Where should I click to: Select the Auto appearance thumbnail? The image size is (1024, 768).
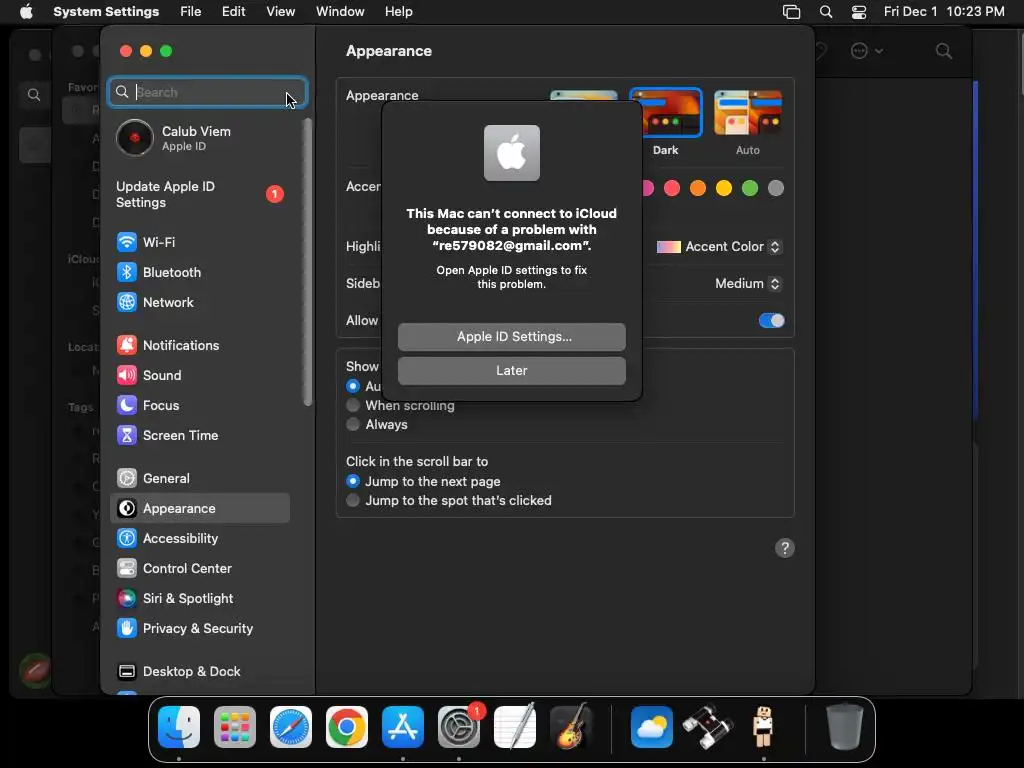(x=748, y=112)
